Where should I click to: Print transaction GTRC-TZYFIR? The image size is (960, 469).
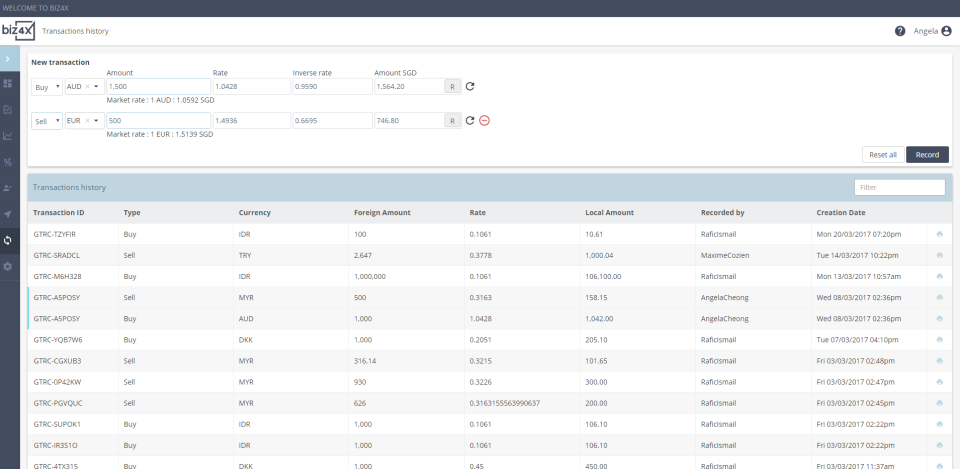(x=940, y=234)
